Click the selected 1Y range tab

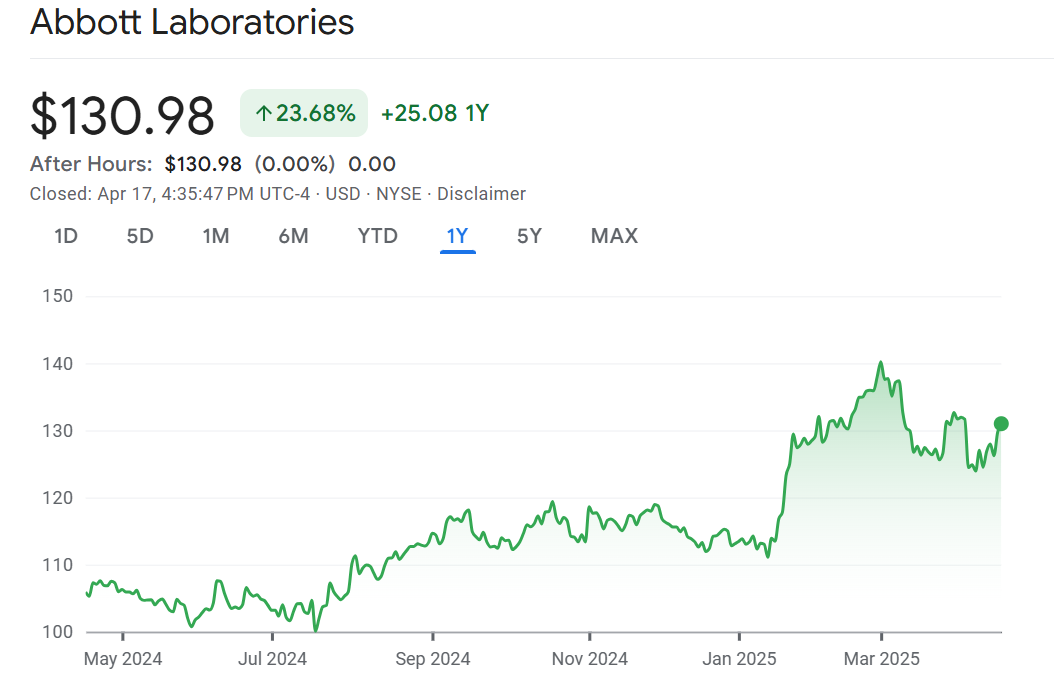click(457, 236)
